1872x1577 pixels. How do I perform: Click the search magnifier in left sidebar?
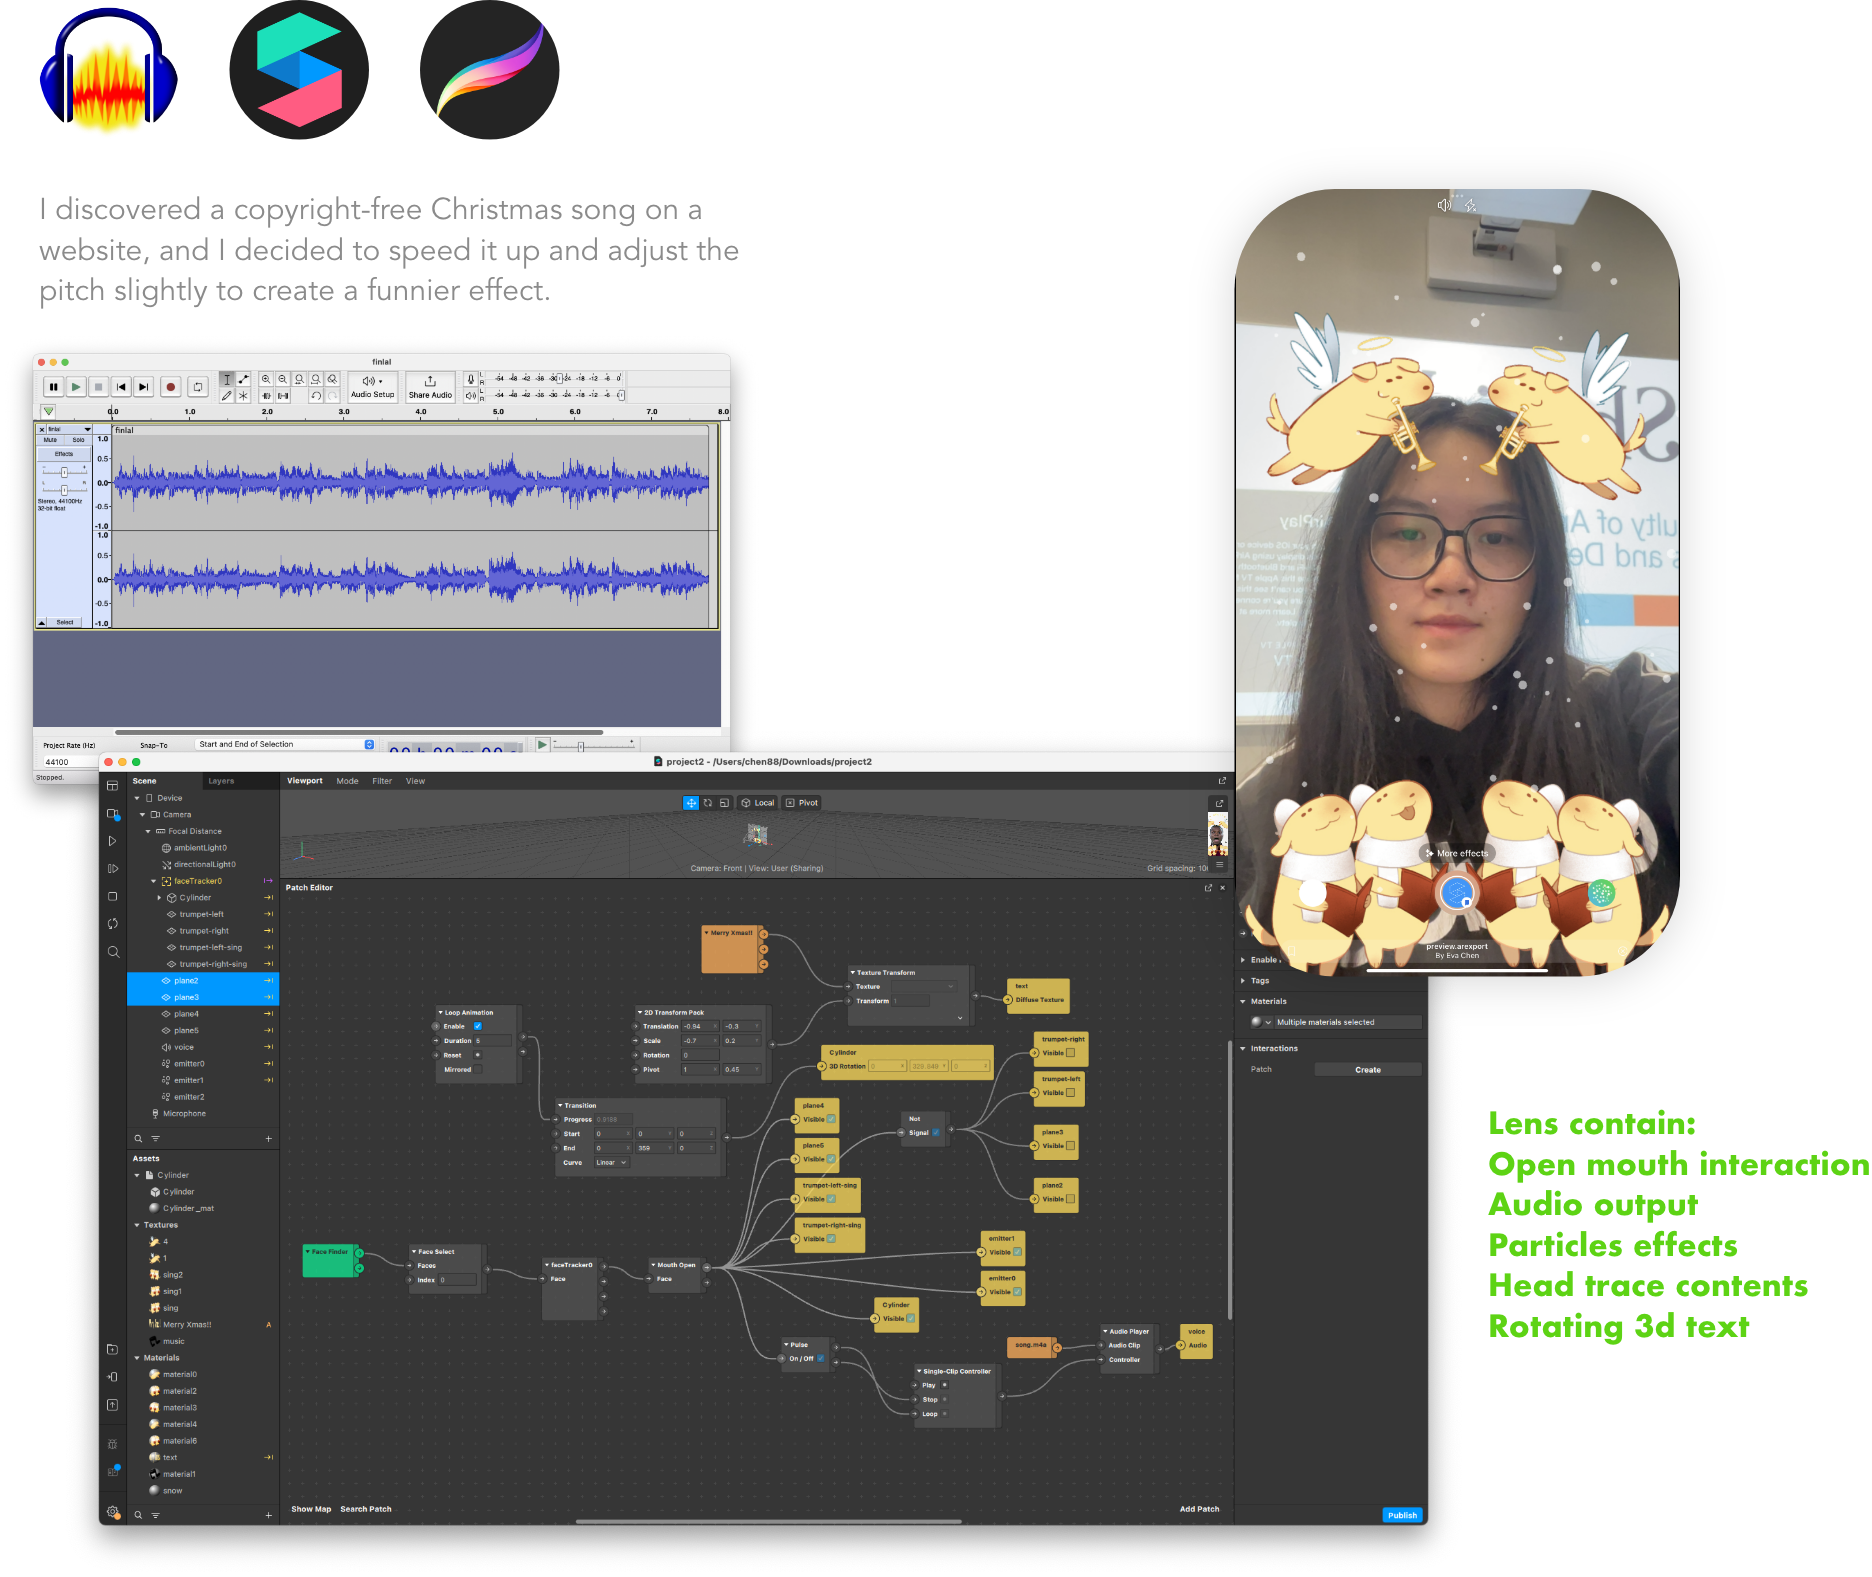pyautogui.click(x=113, y=952)
